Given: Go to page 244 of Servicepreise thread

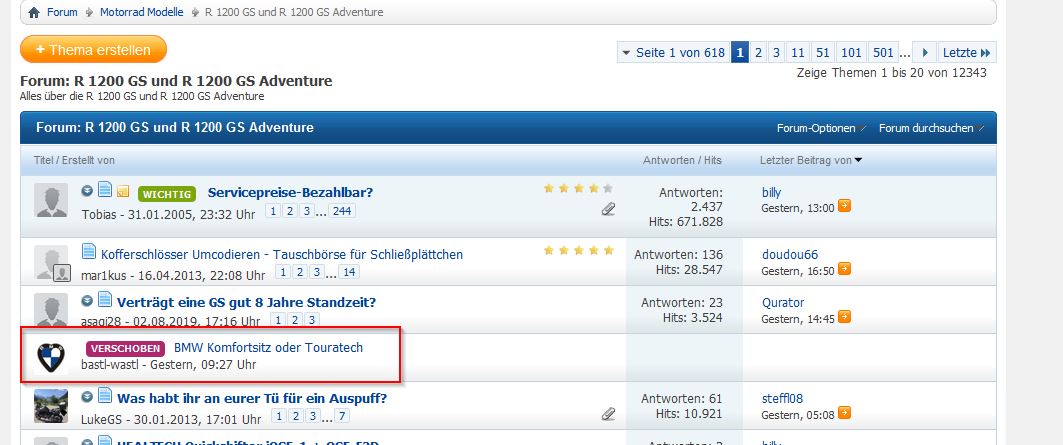Looking at the screenshot, I should (343, 212).
